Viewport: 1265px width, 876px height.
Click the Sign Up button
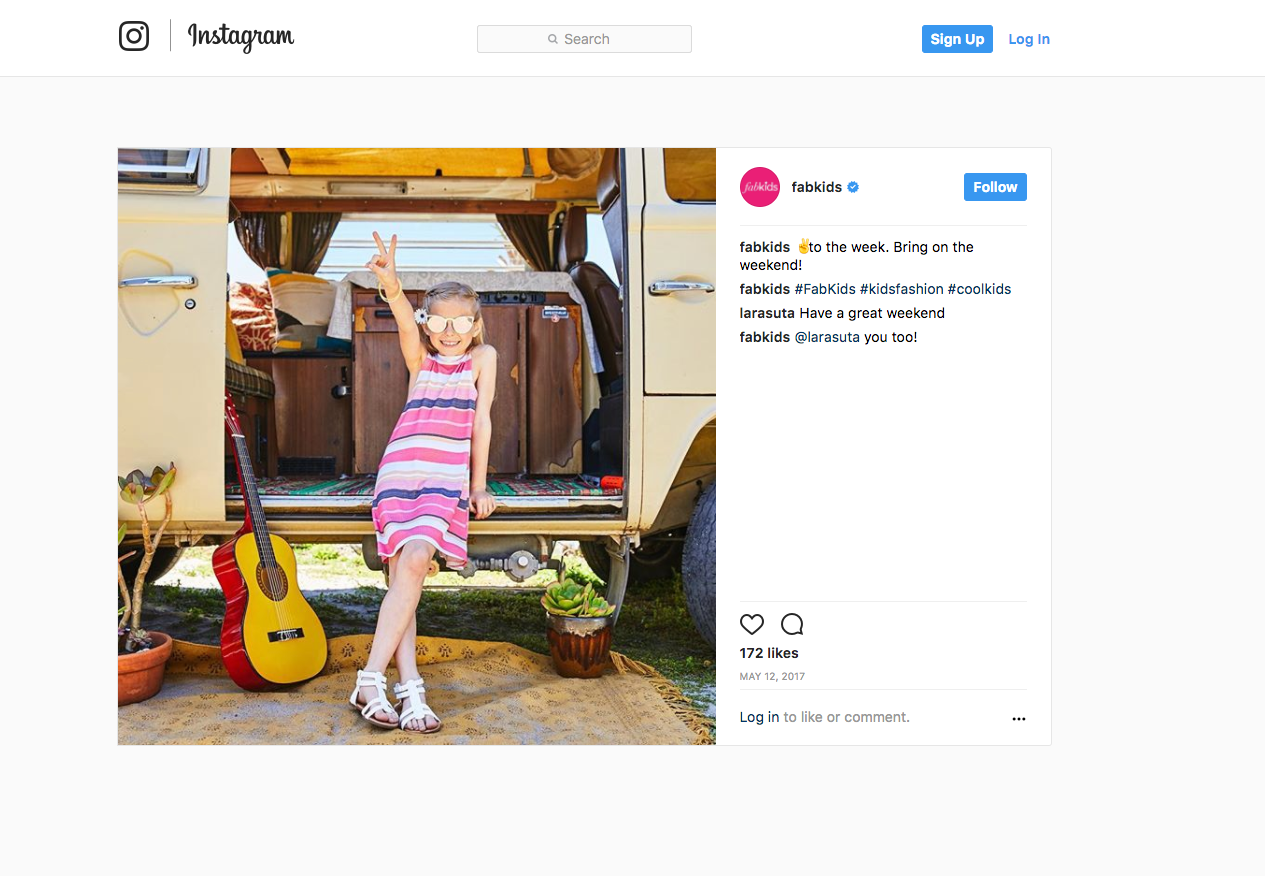coord(957,39)
